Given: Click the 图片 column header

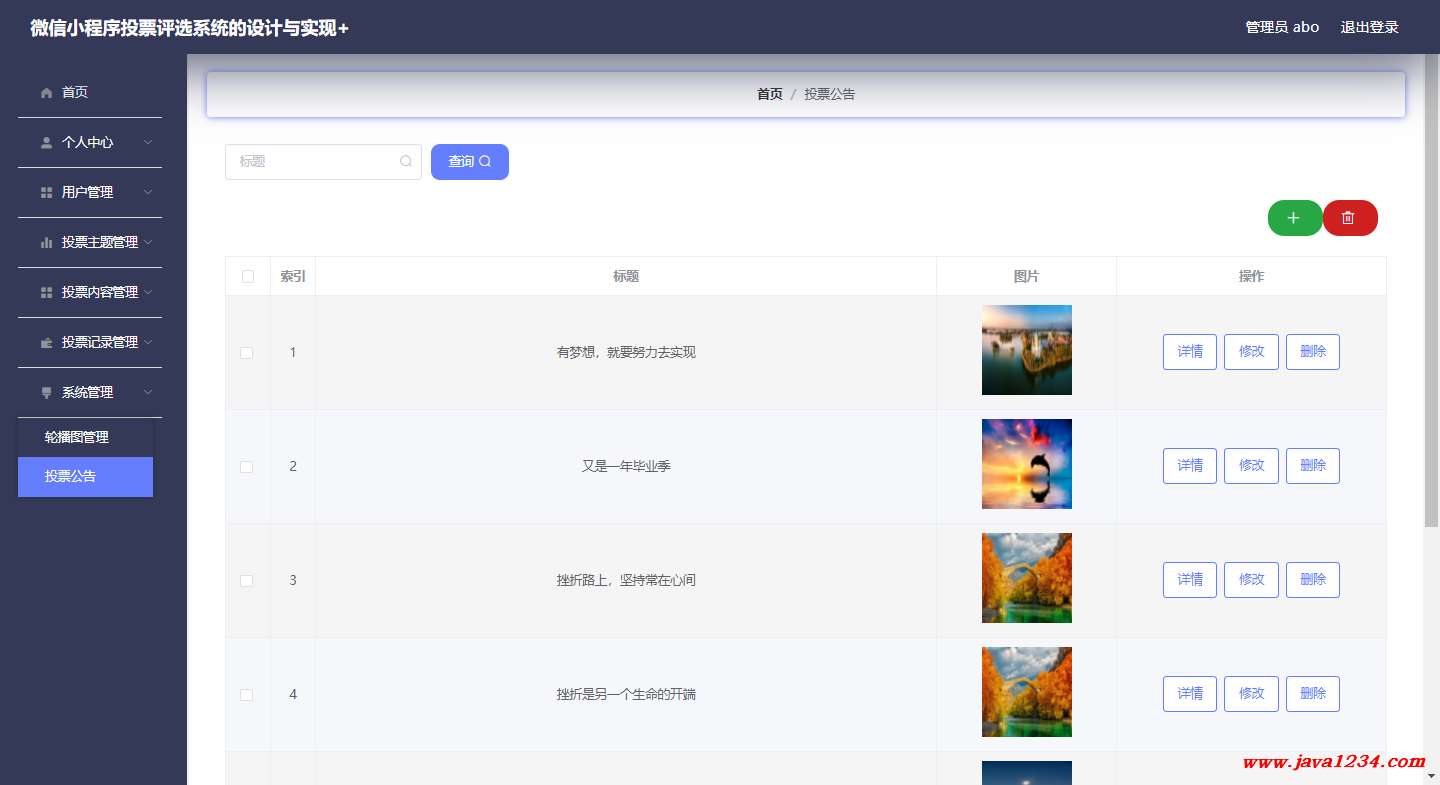Looking at the screenshot, I should 1026,277.
